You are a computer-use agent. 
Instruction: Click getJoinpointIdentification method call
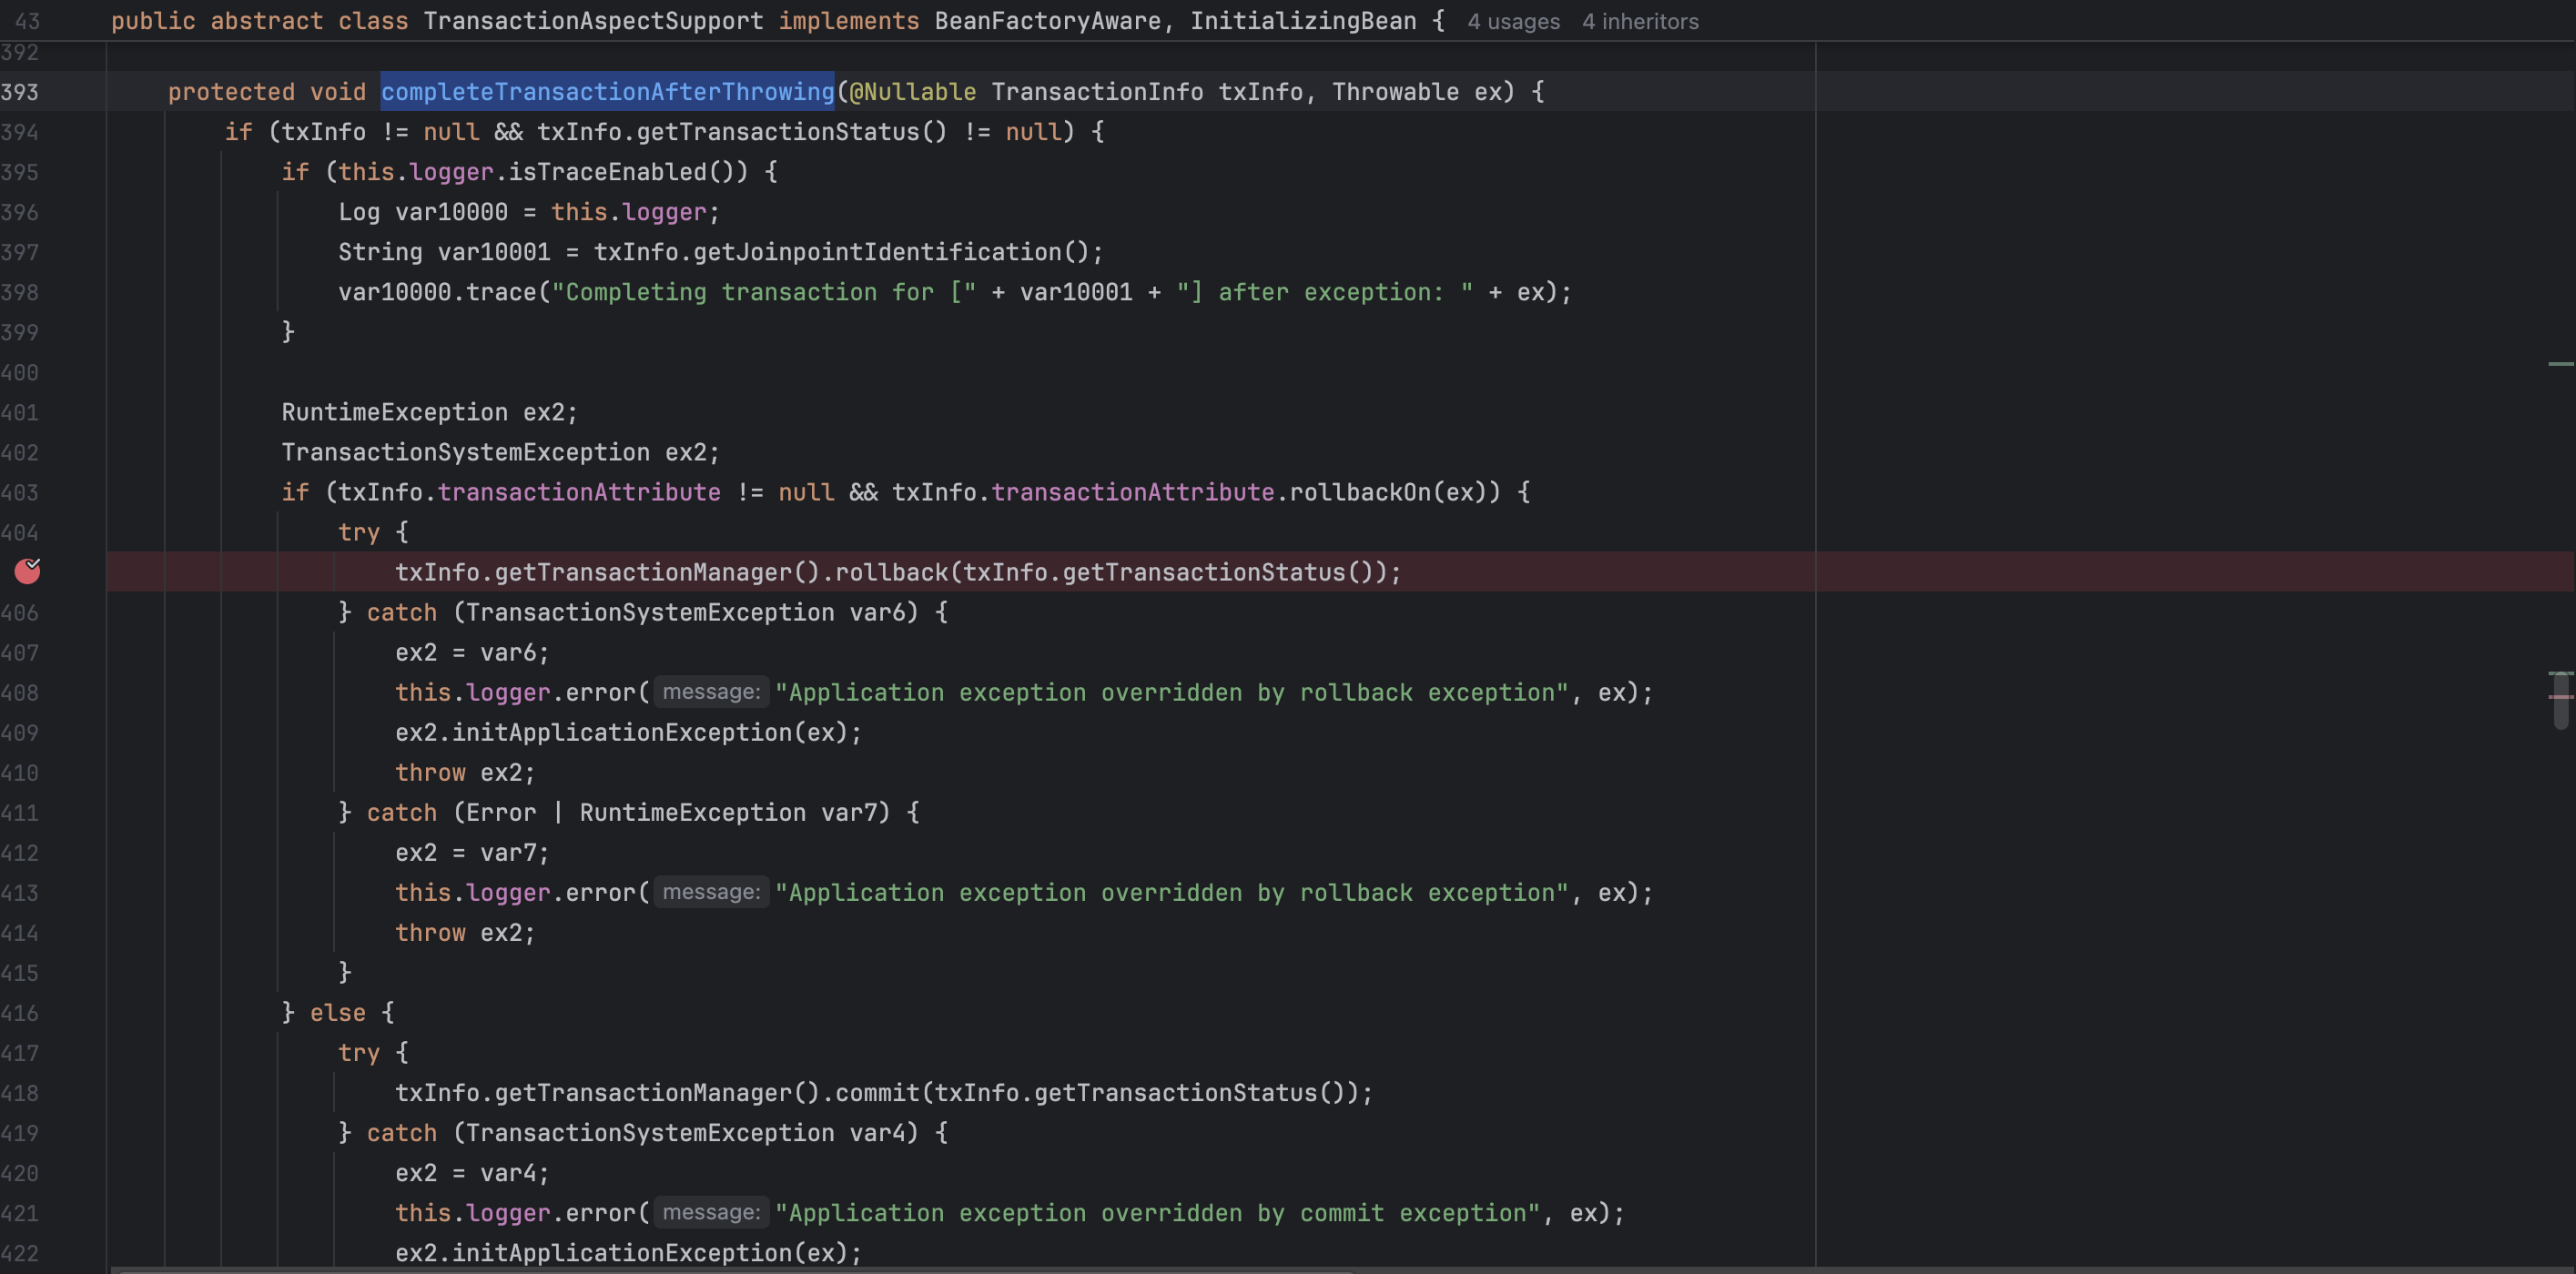[x=876, y=252]
